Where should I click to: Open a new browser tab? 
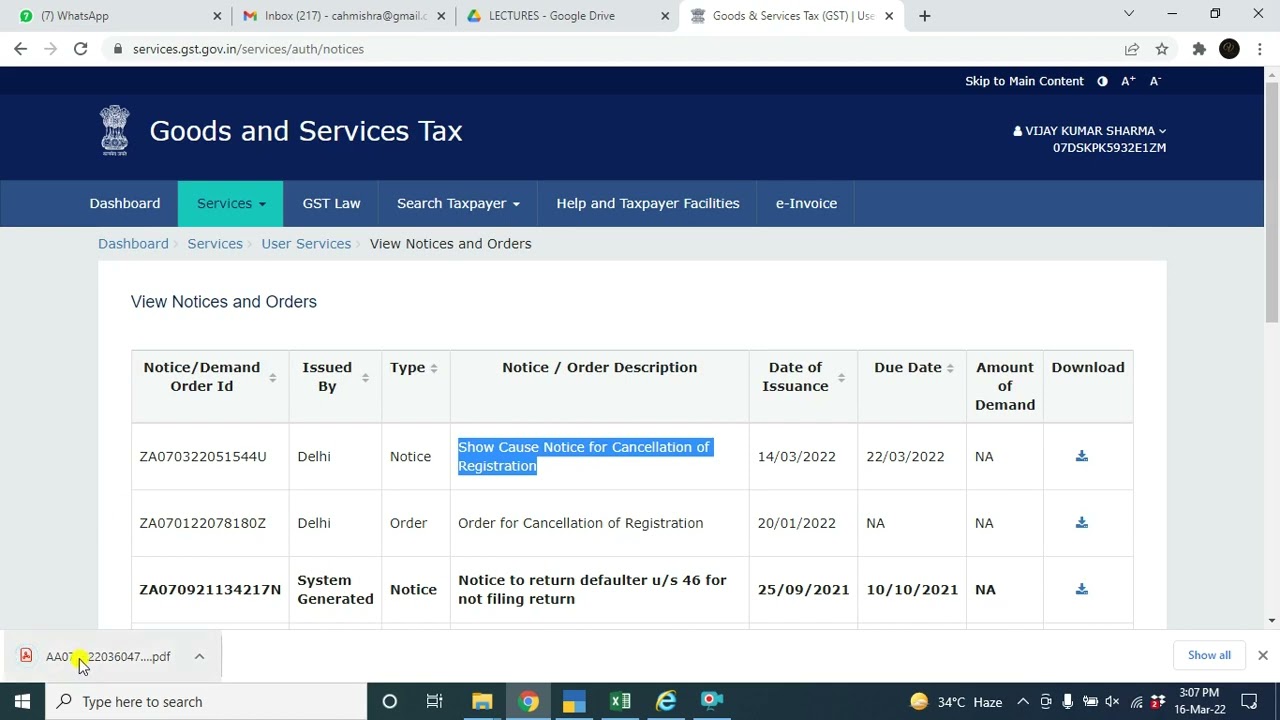point(924,16)
